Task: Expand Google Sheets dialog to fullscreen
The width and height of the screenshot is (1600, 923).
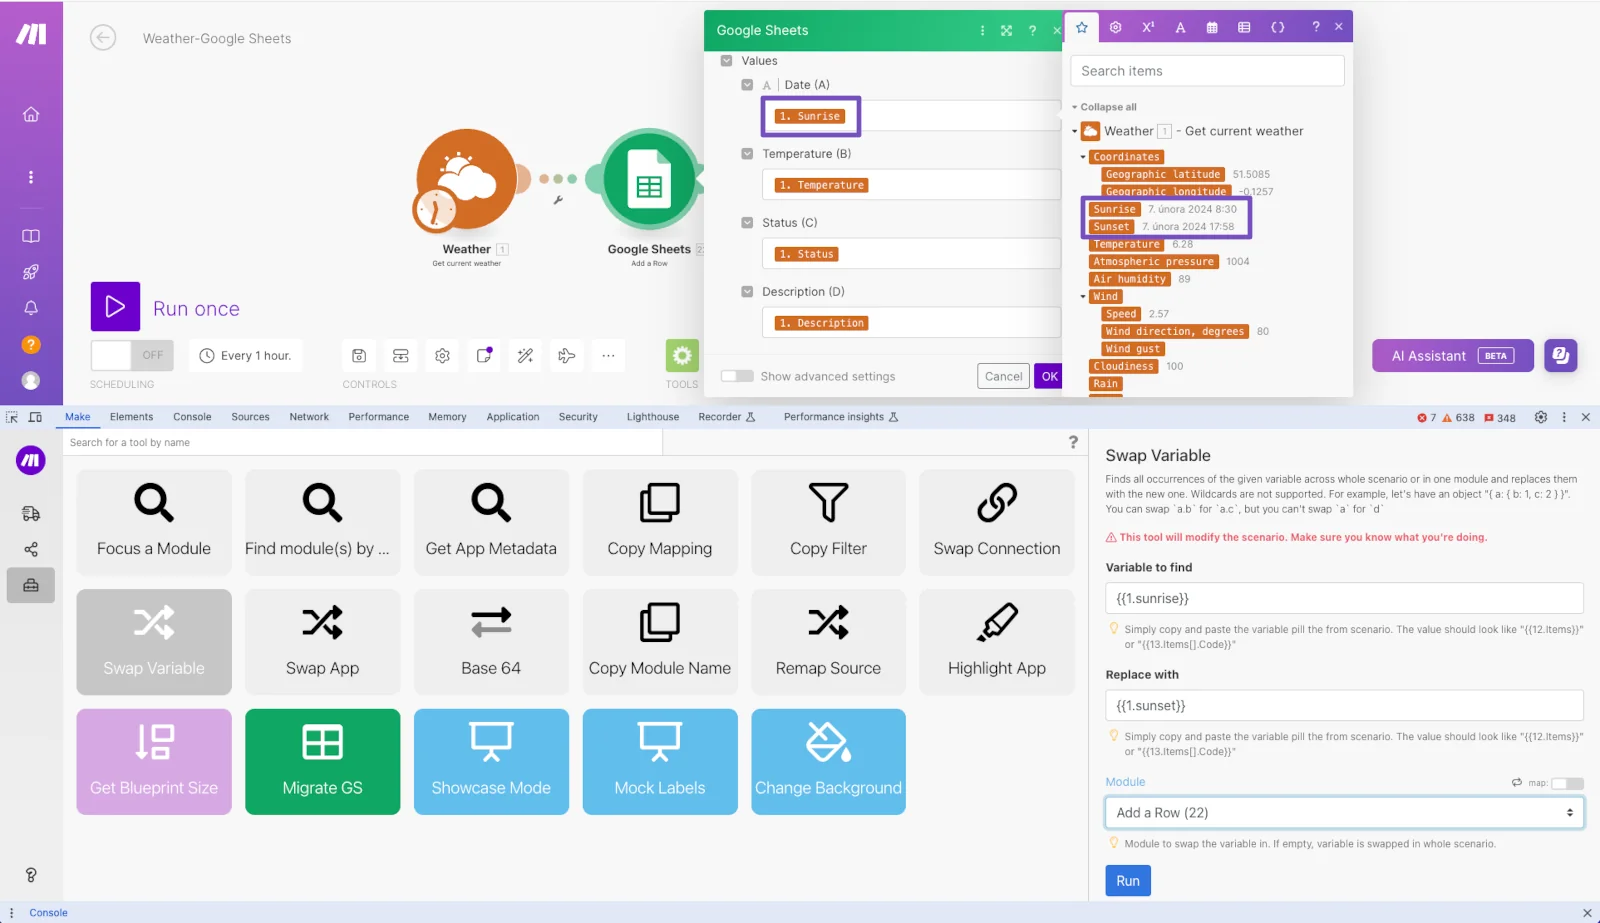Action: click(1006, 30)
